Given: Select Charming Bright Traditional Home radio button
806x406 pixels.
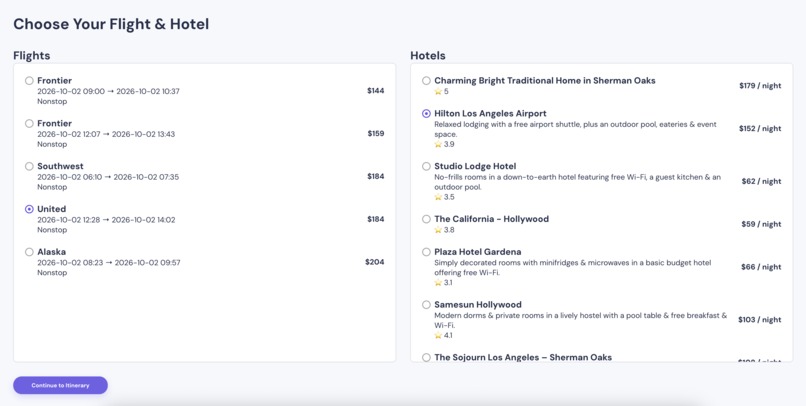Looking at the screenshot, I should [426, 81].
